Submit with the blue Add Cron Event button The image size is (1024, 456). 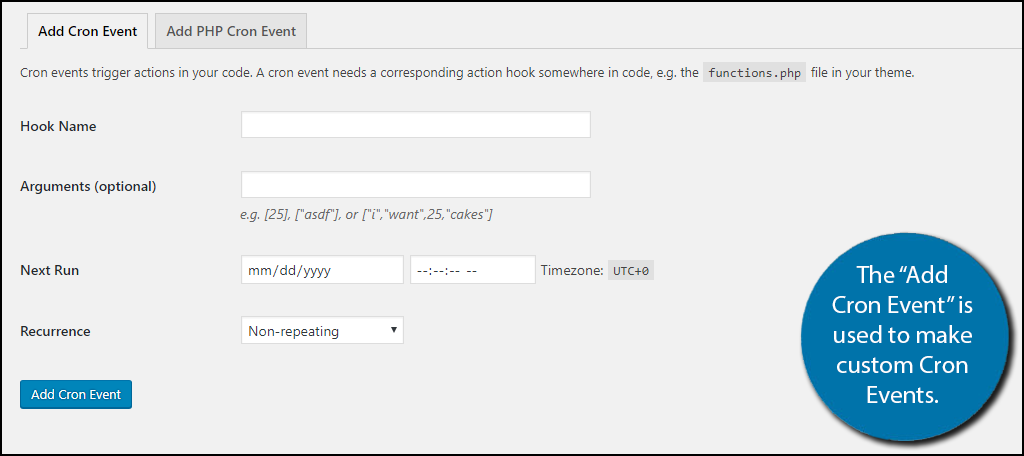76,394
